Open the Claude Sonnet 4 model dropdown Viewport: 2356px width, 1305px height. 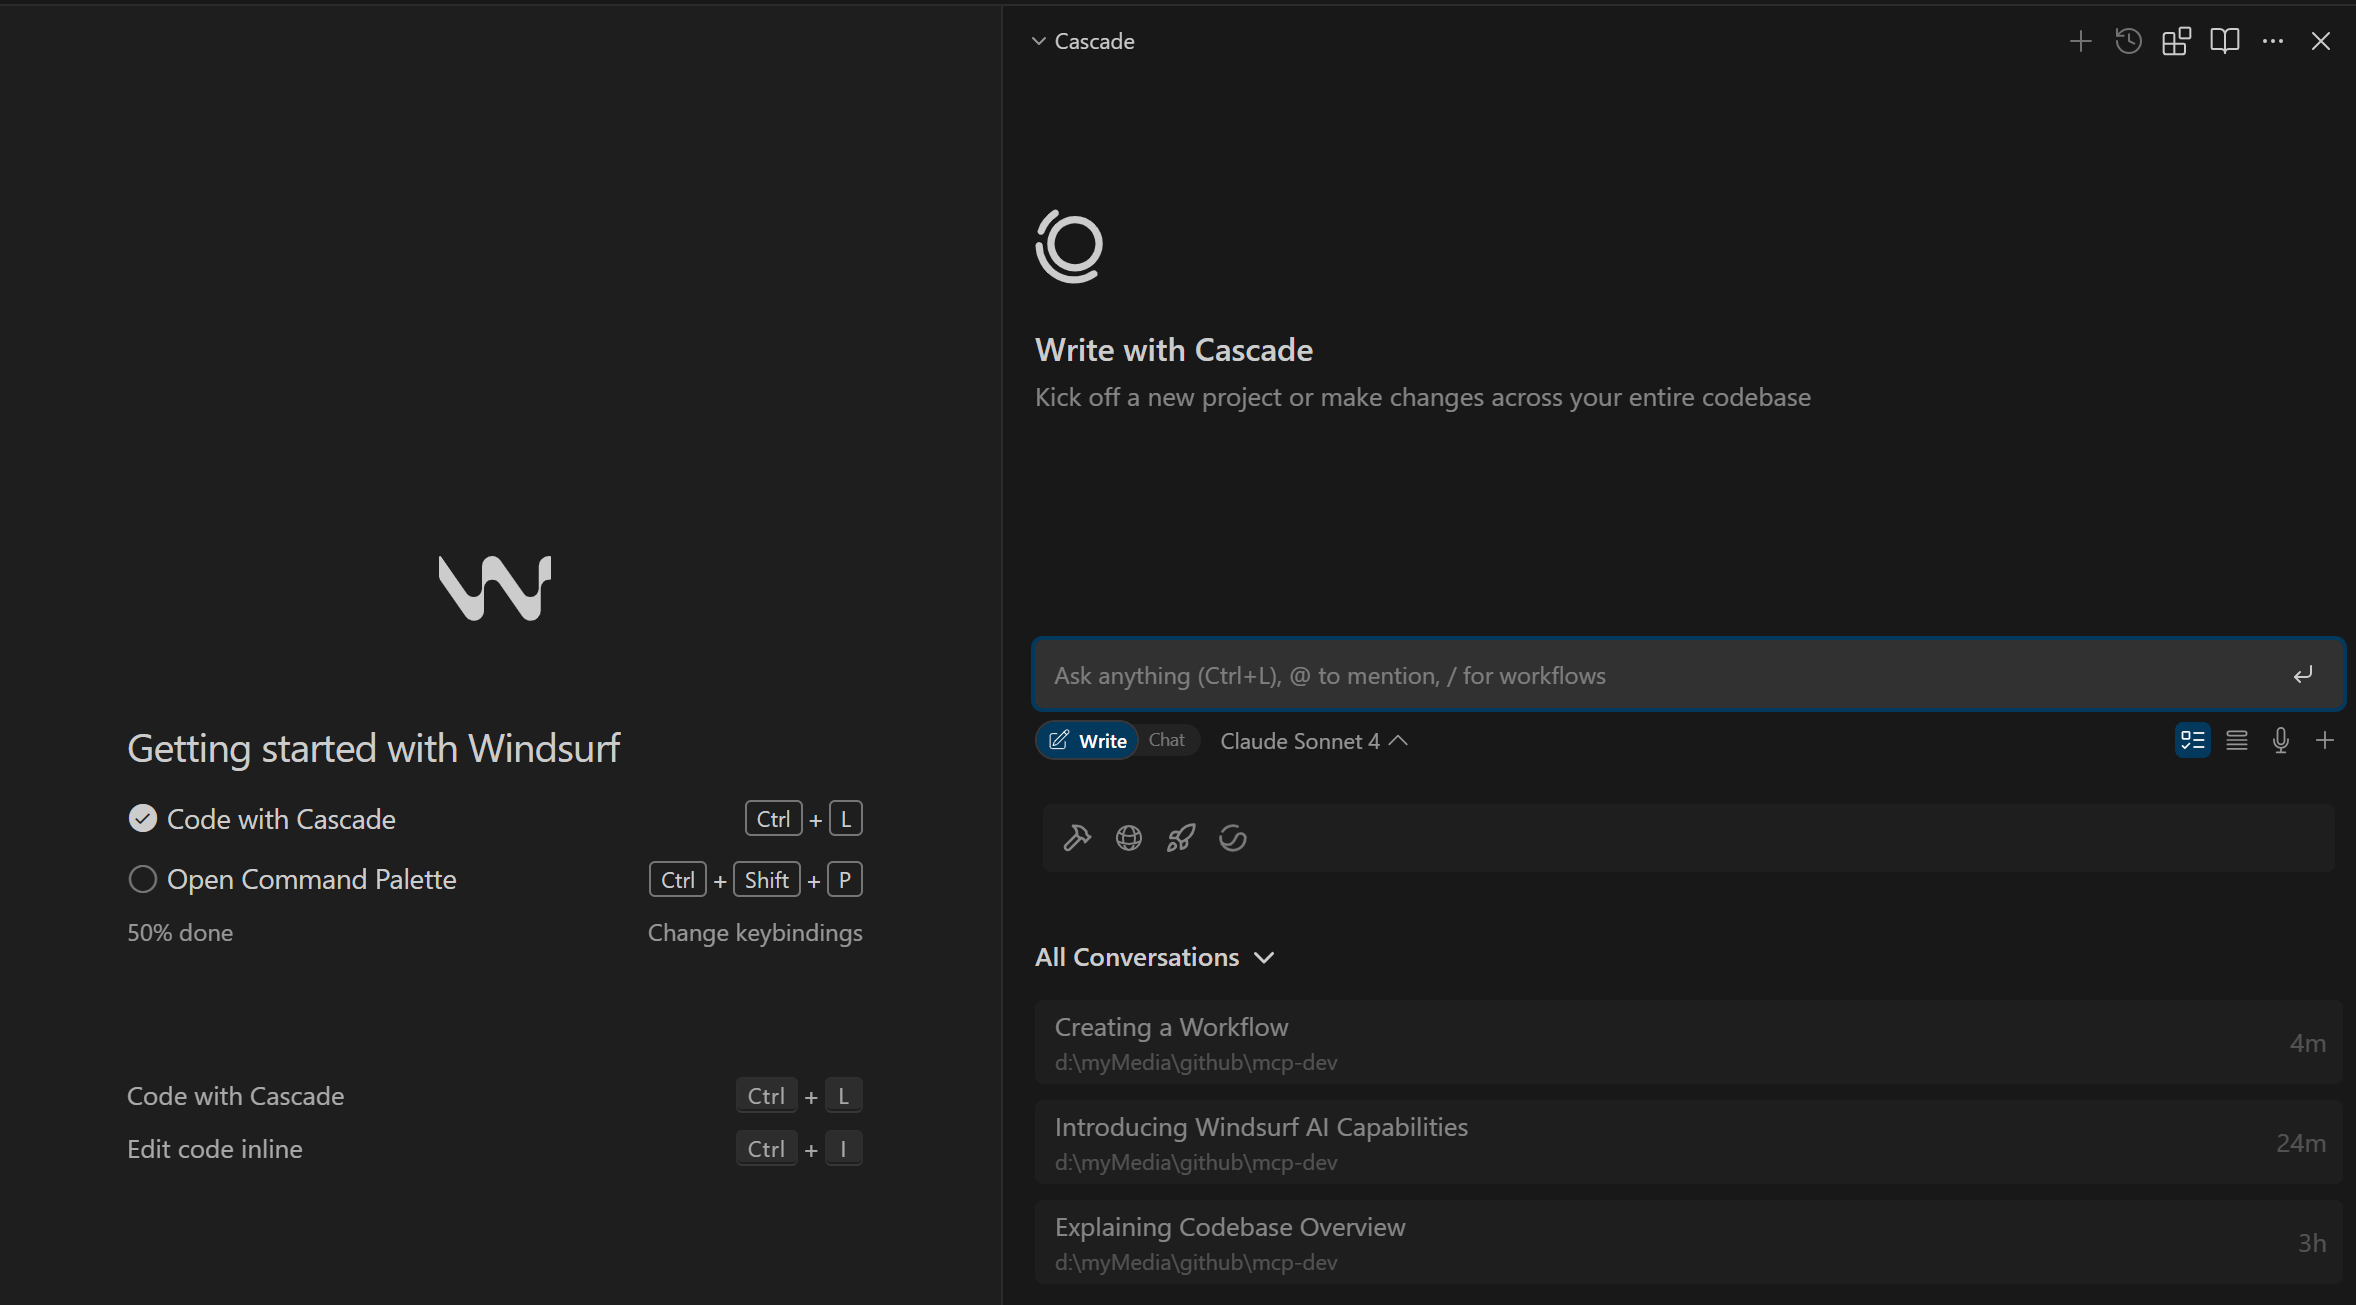tap(1313, 741)
